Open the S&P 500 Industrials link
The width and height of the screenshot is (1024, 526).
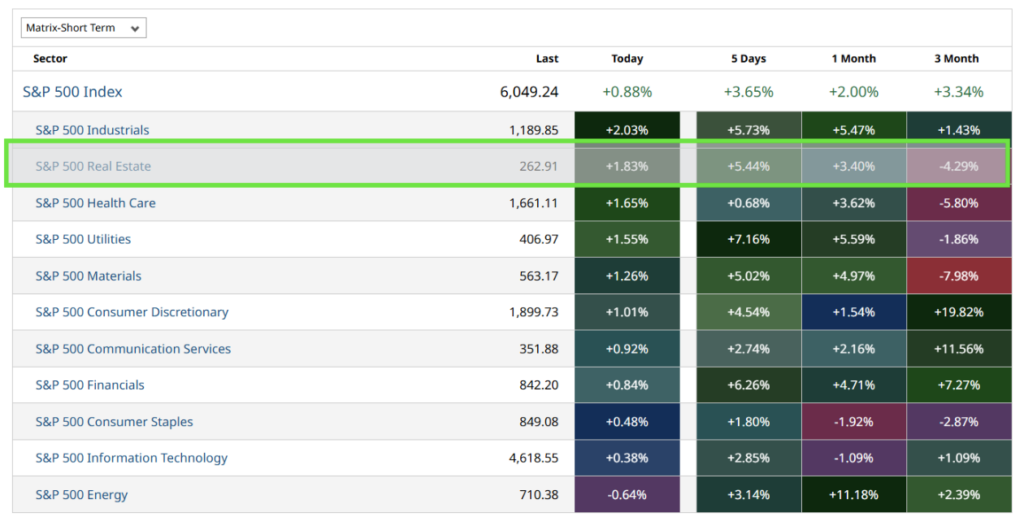(x=92, y=130)
